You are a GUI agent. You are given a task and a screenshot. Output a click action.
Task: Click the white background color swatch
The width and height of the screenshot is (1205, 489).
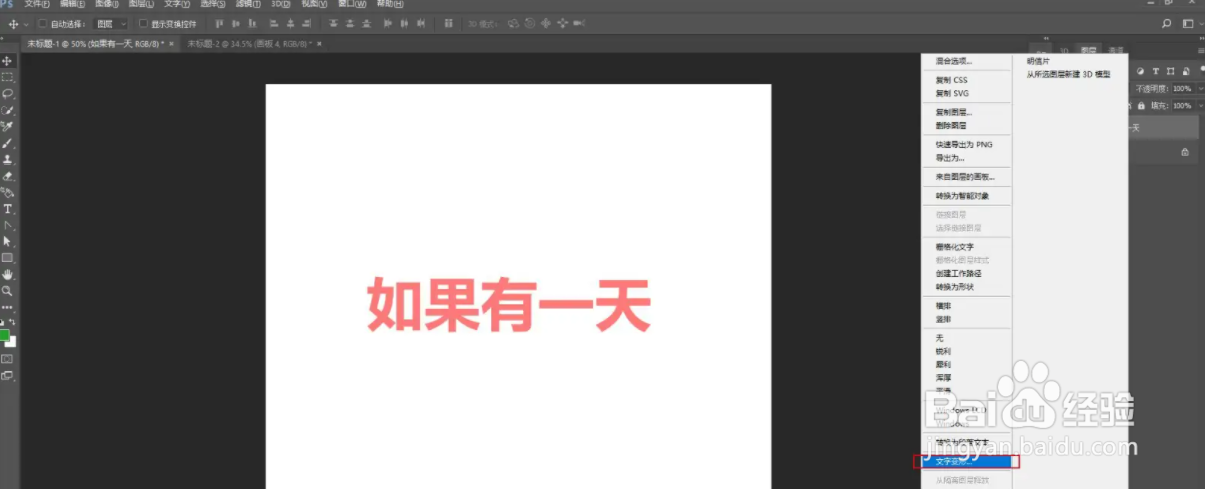pos(12,342)
